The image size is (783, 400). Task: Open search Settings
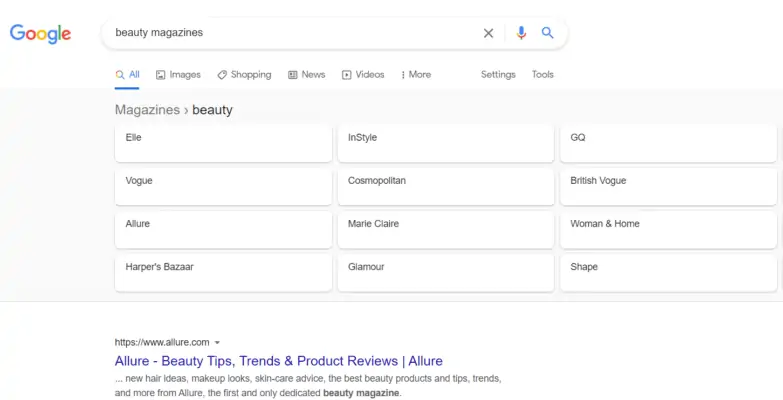pos(498,74)
